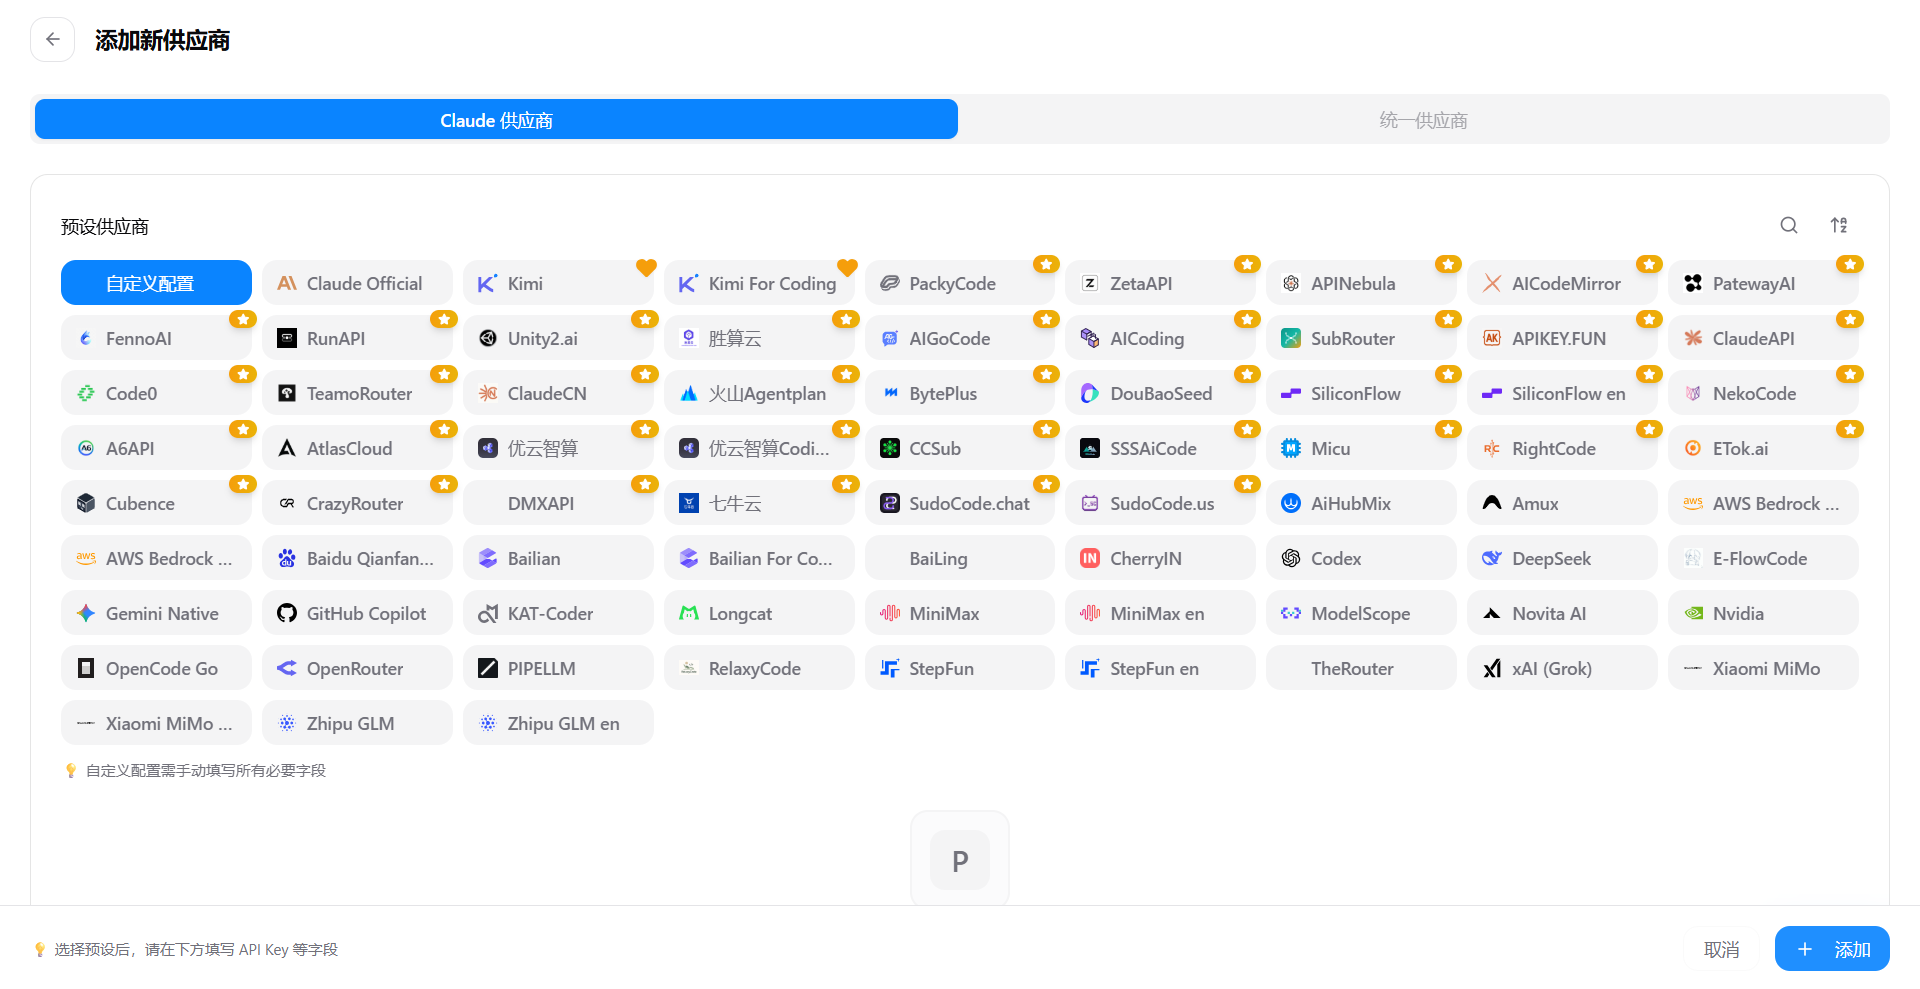This screenshot has width=1920, height=989.
Task: Pick the SSSAiCode preset
Action: [1161, 448]
